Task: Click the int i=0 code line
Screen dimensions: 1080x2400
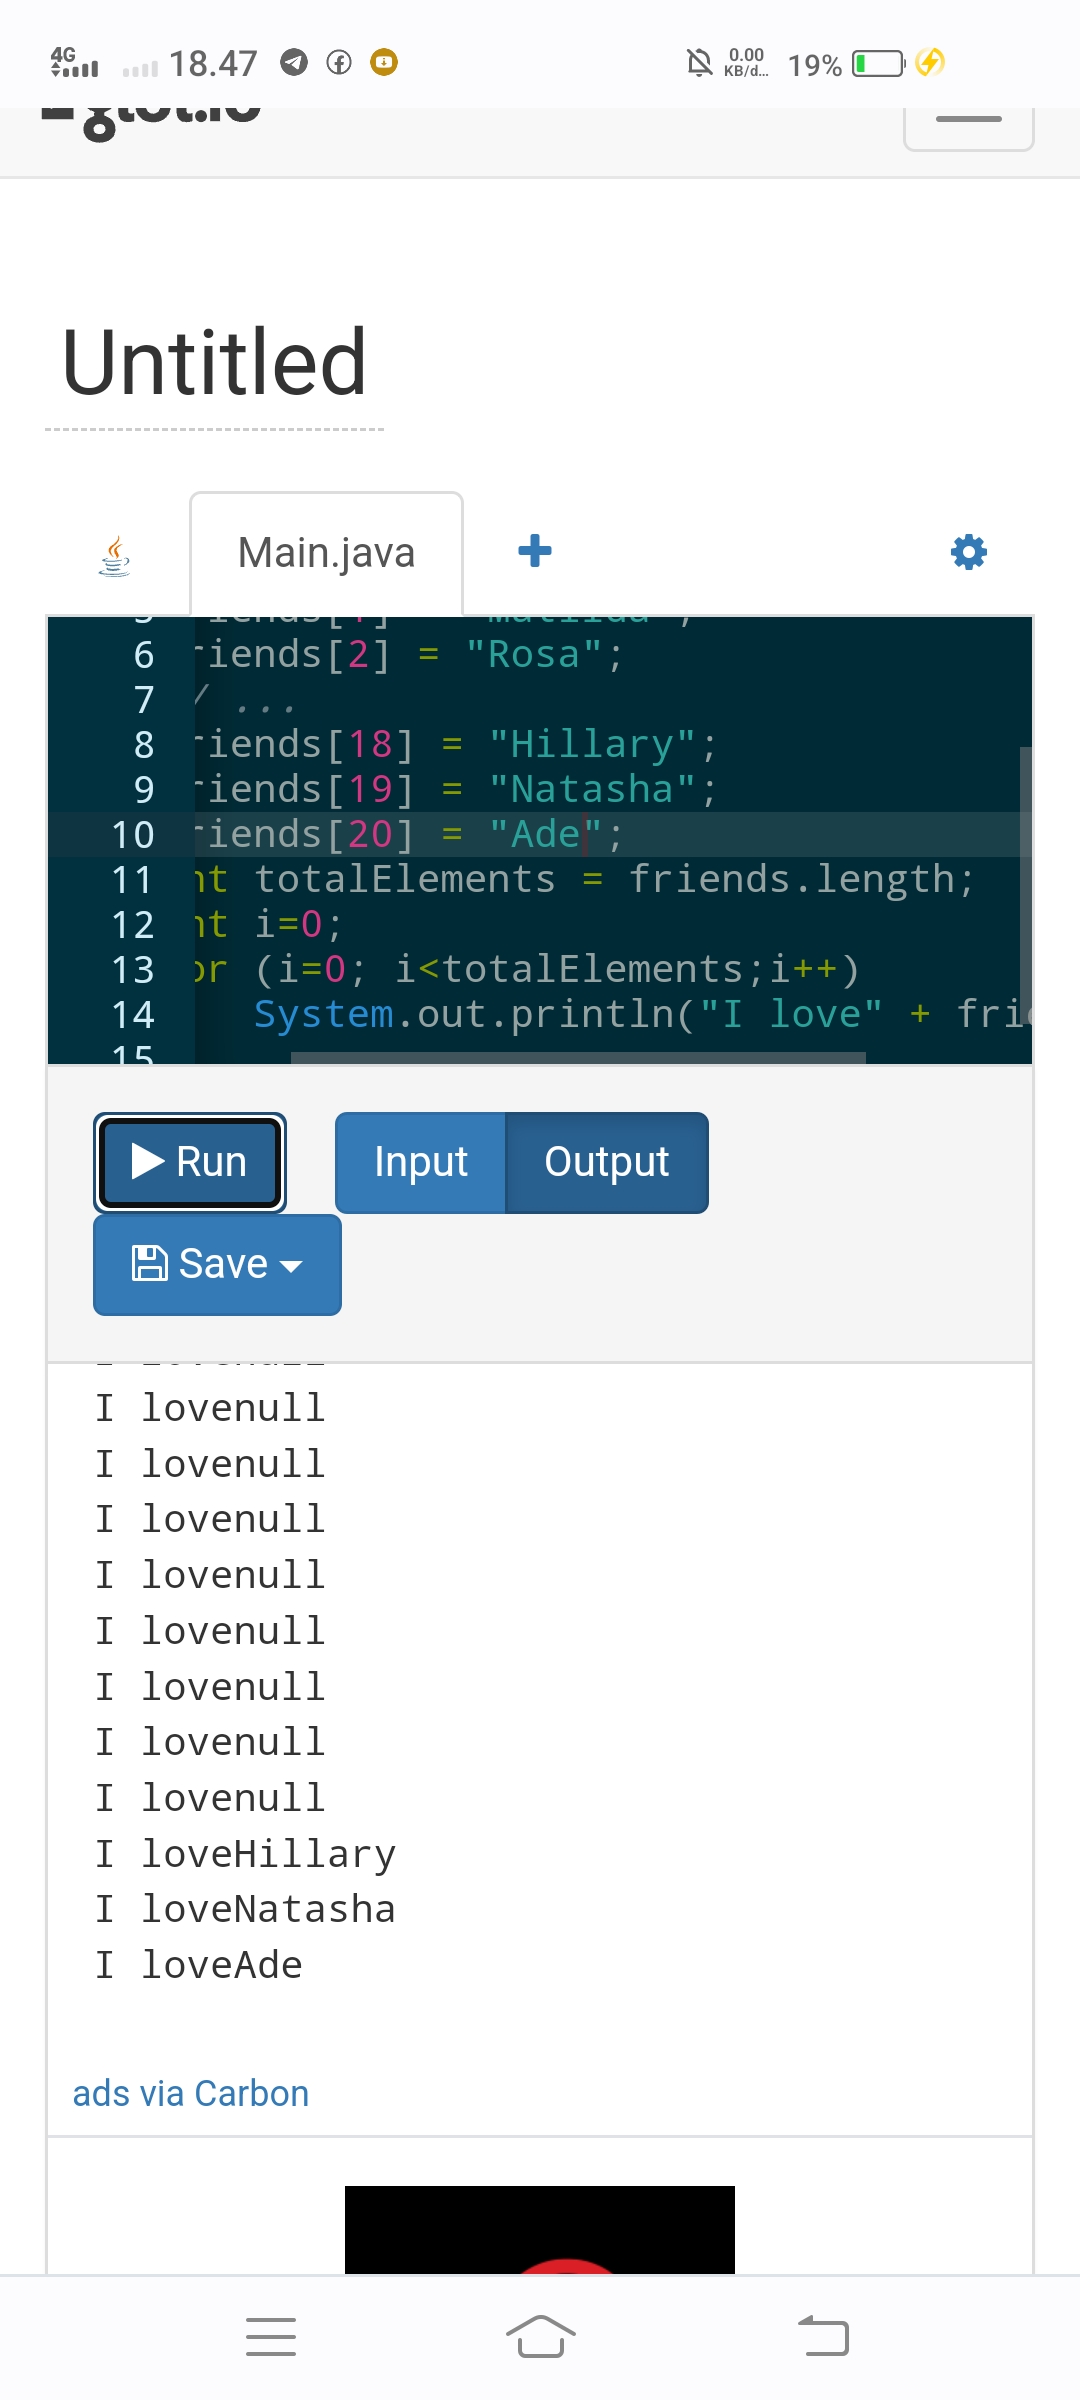Action: (x=268, y=924)
